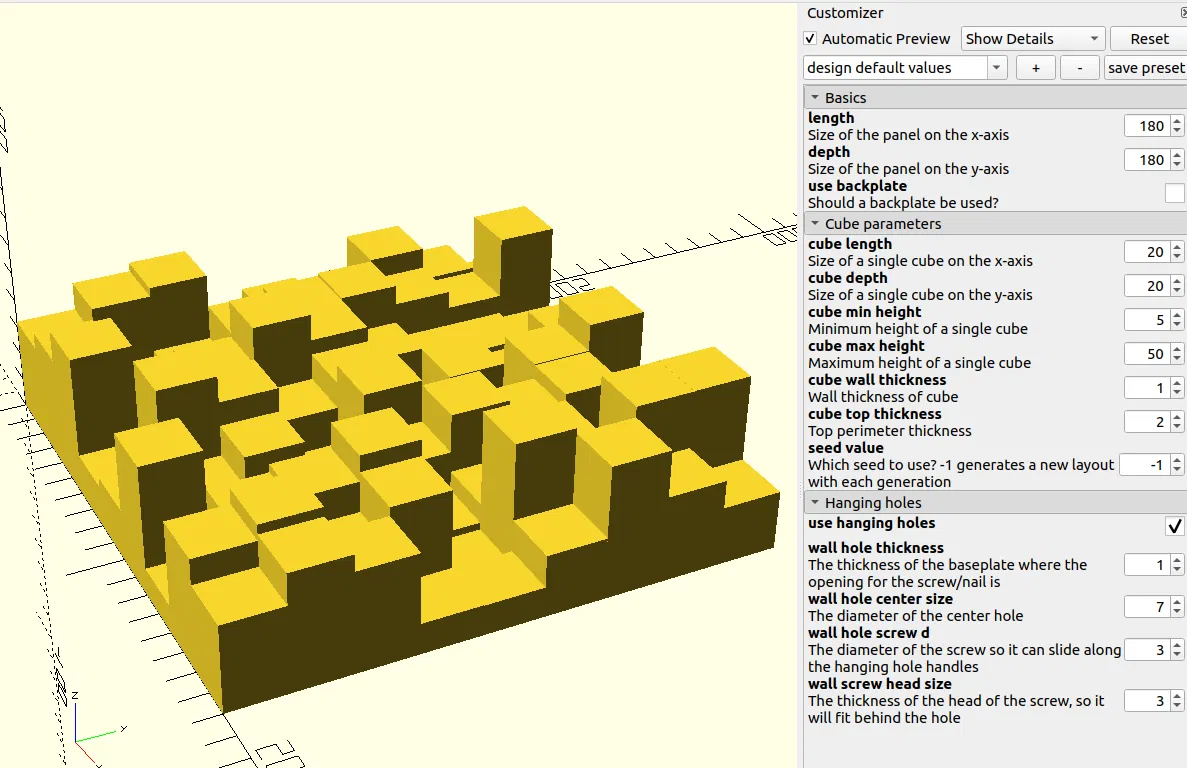Viewport: 1187px width, 768px height.
Task: Click the cube min height field
Action: coord(1146,320)
